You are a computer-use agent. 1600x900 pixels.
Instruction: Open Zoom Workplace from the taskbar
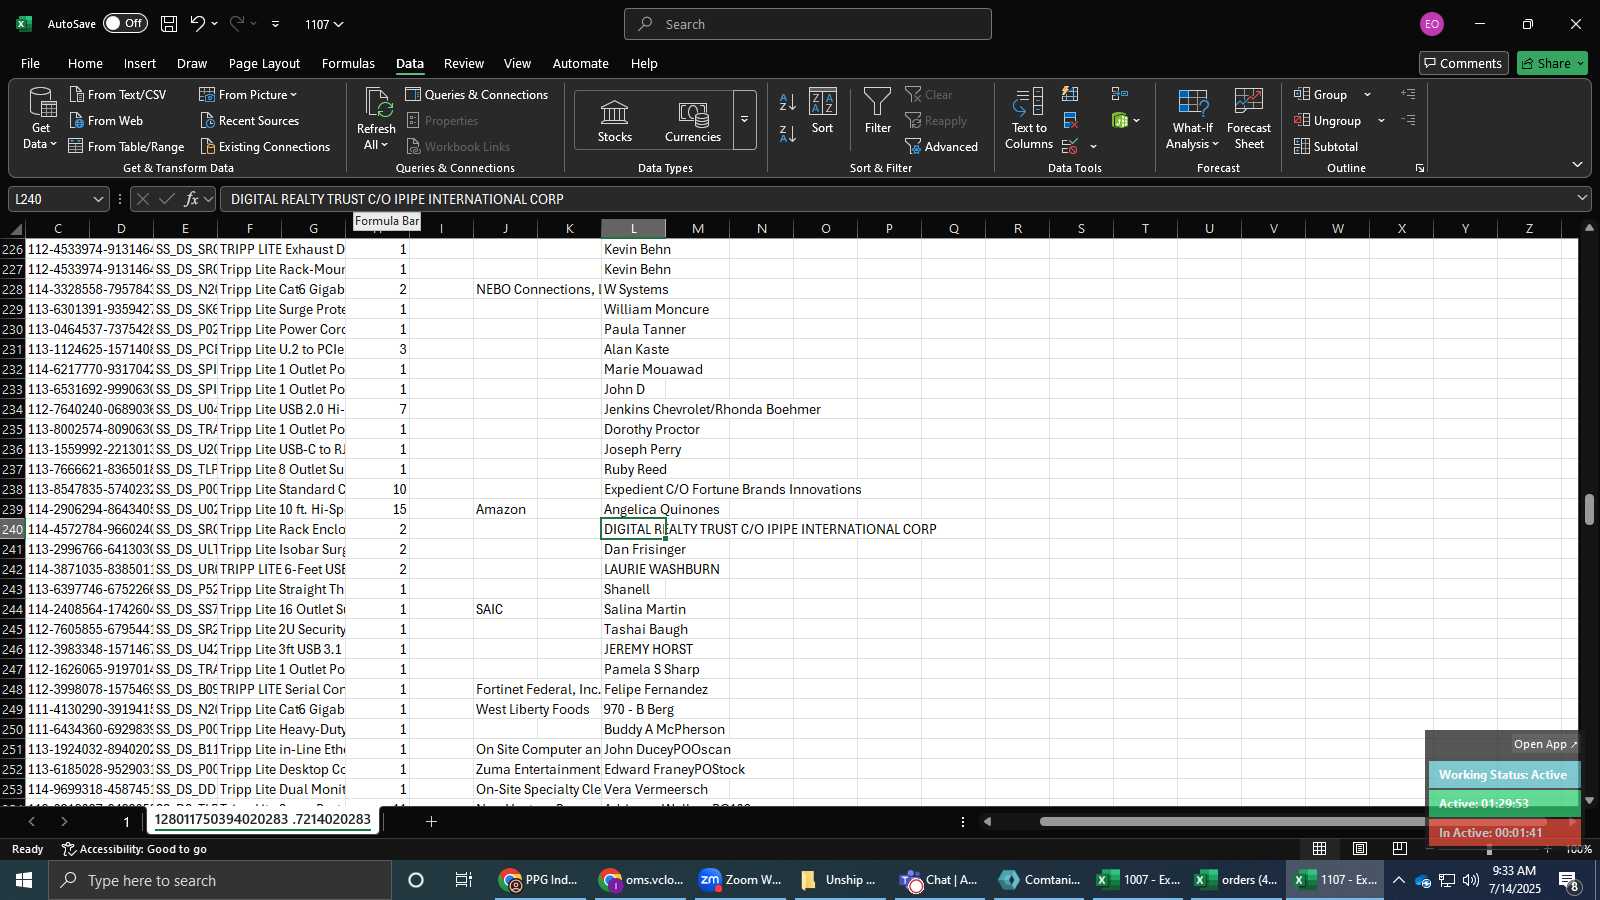pos(741,880)
